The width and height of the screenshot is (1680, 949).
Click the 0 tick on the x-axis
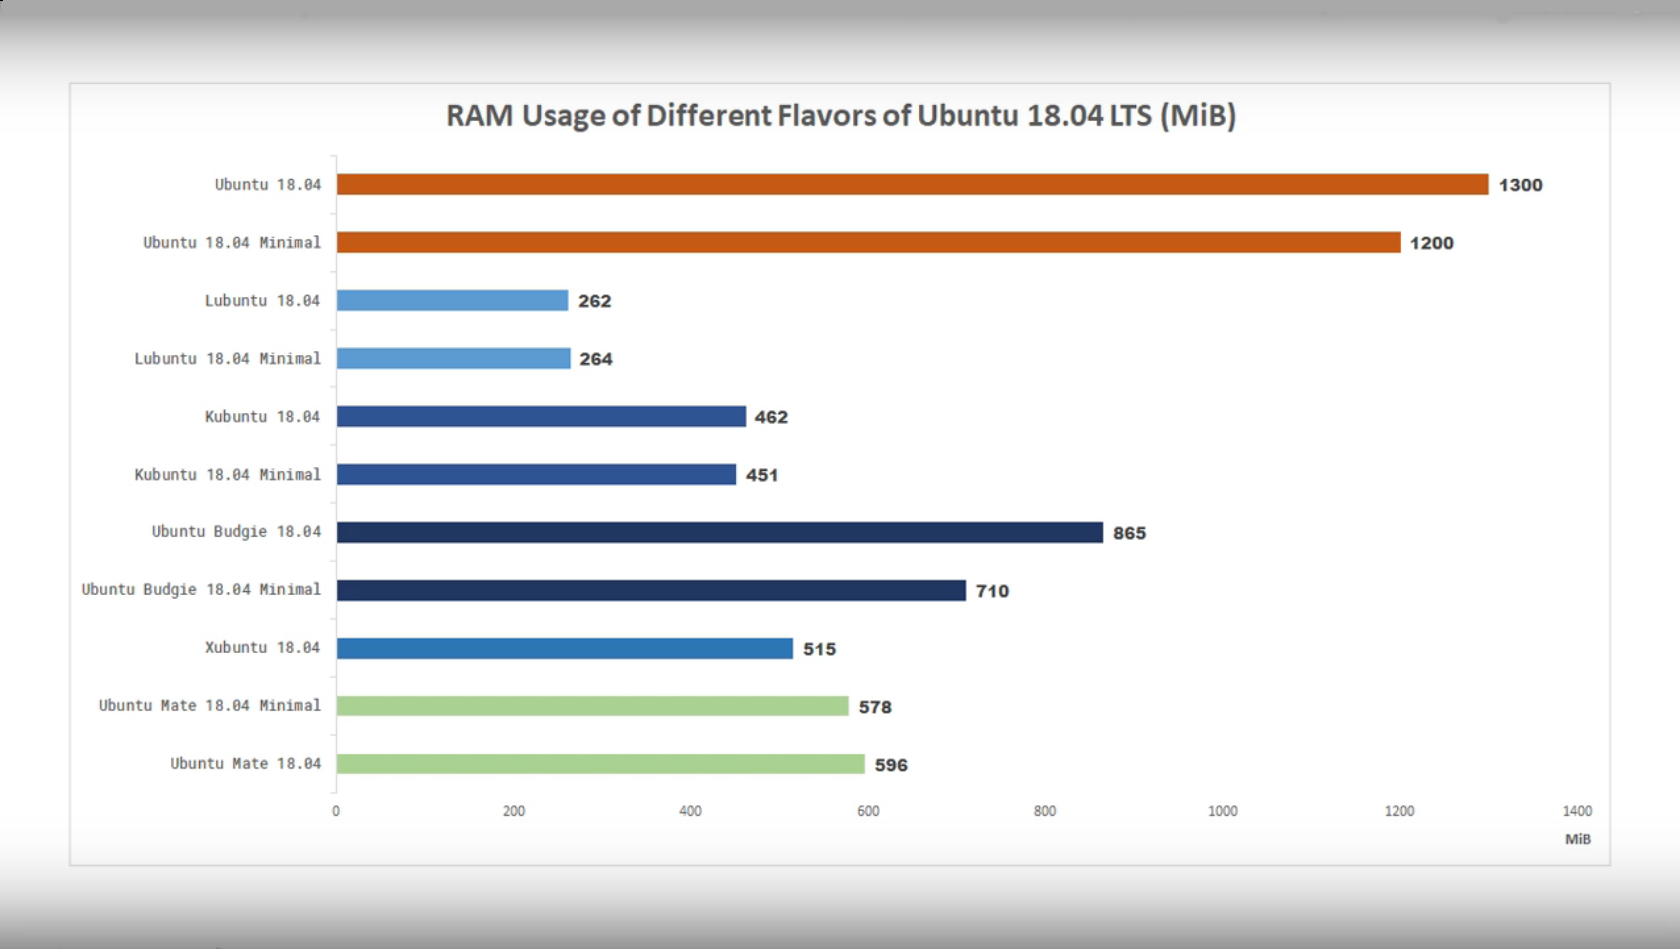pos(336,811)
